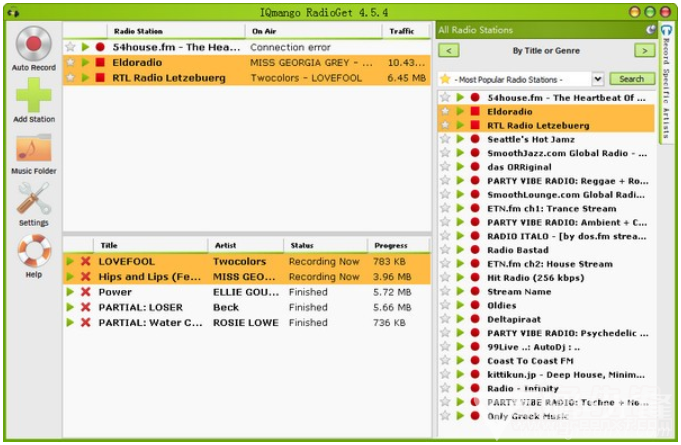Delete the Hips and Lips recording

click(x=86, y=277)
